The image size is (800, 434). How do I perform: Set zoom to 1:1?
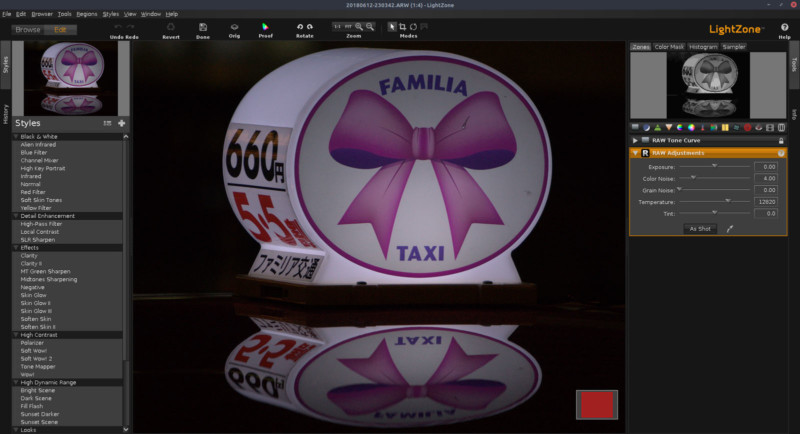(337, 27)
